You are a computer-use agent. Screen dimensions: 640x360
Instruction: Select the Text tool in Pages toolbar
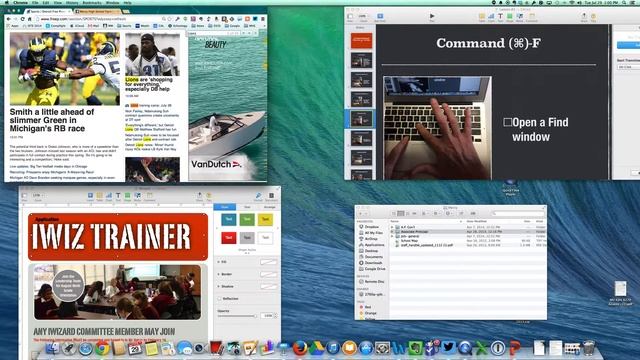[118, 196]
